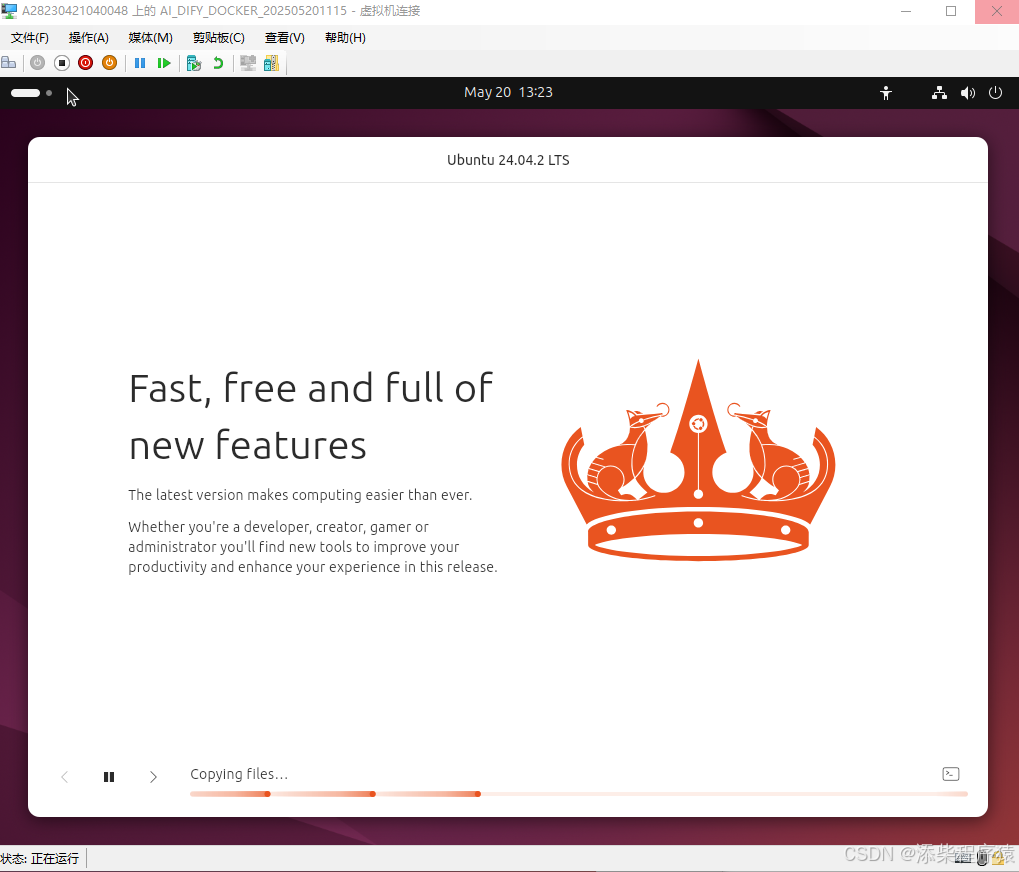Open the Ubuntu accessibility menu icon
Screen dimensions: 1019x872
tap(886, 93)
